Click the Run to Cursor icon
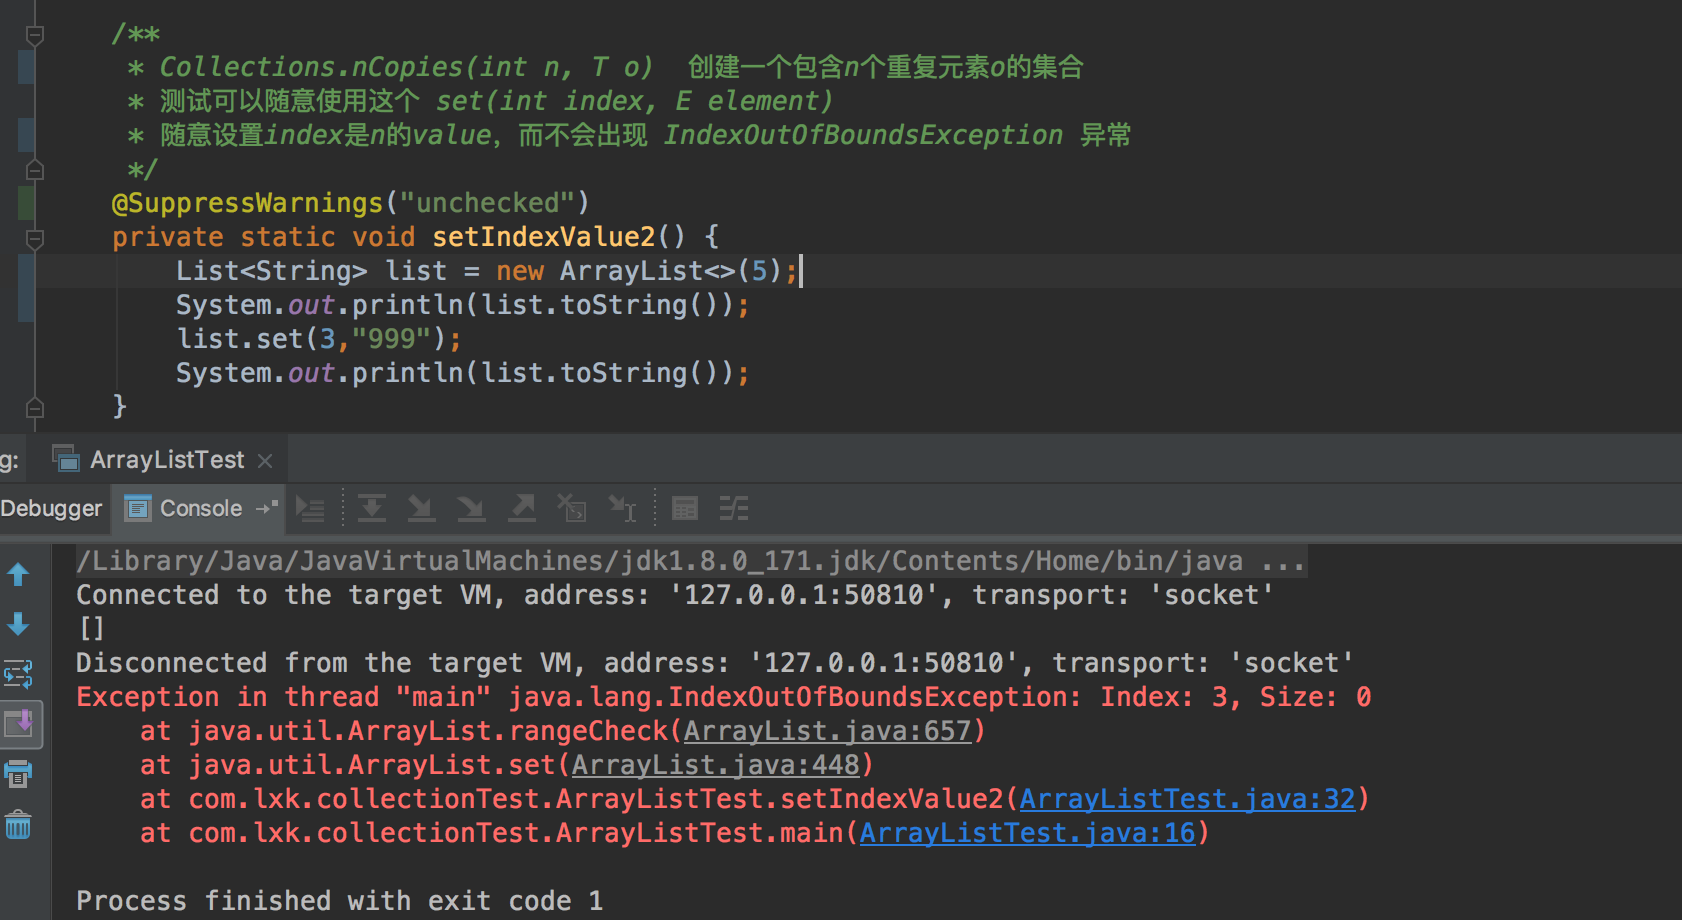The image size is (1682, 920). (621, 508)
